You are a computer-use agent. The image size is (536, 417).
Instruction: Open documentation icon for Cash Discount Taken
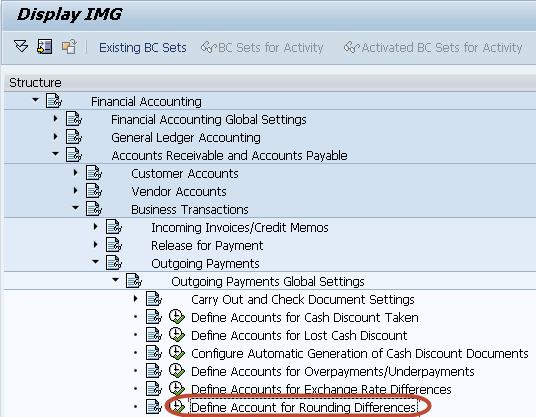pos(154,317)
